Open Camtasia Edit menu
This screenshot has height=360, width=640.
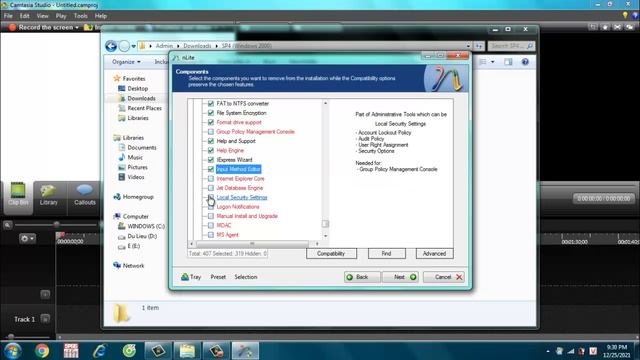(24, 16)
